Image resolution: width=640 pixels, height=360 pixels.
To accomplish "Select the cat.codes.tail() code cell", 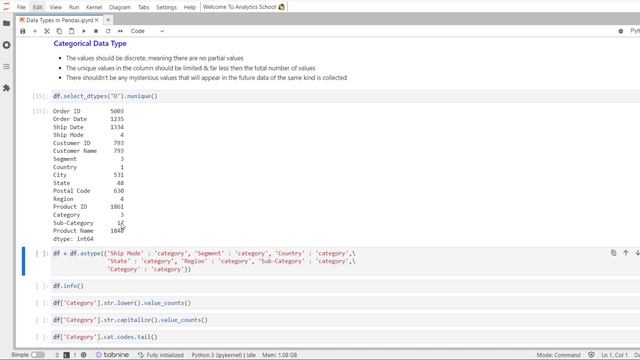I will tap(345, 337).
